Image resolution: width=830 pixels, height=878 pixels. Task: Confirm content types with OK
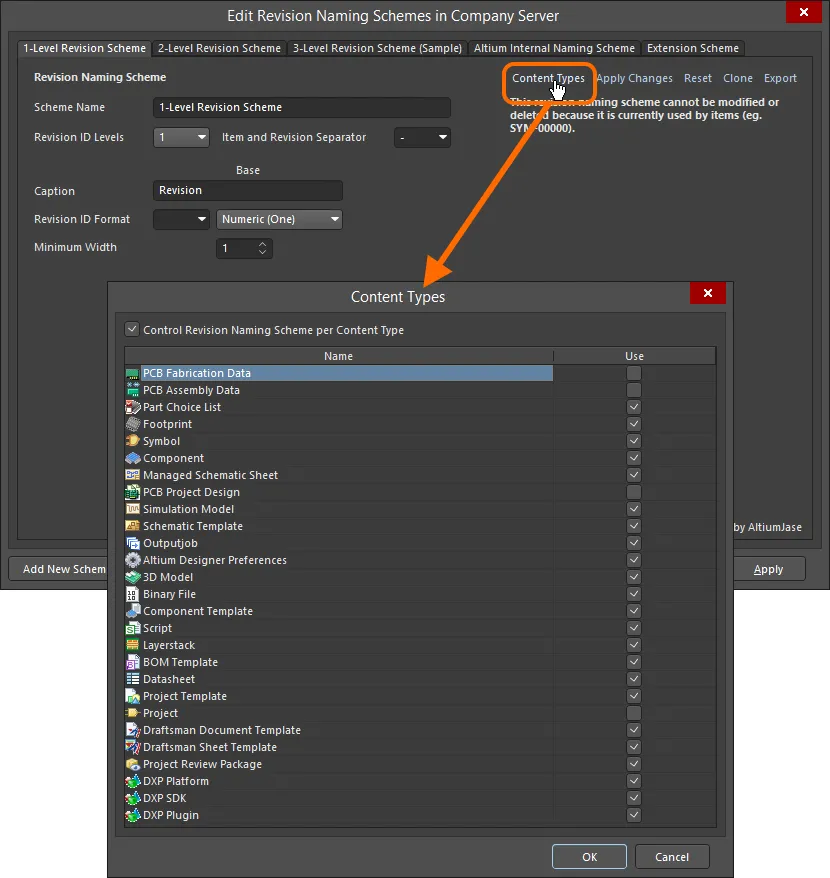click(x=588, y=856)
